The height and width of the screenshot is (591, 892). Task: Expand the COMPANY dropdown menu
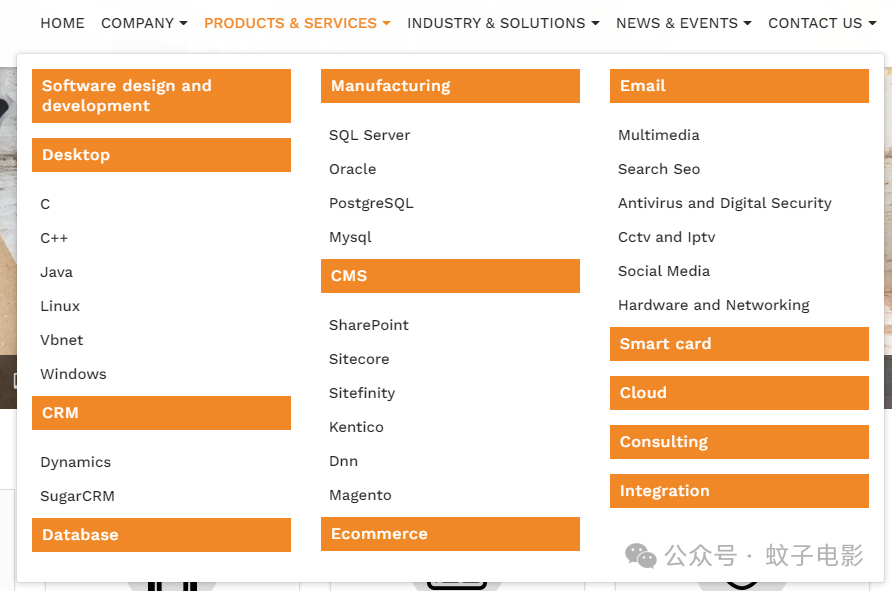(x=144, y=23)
